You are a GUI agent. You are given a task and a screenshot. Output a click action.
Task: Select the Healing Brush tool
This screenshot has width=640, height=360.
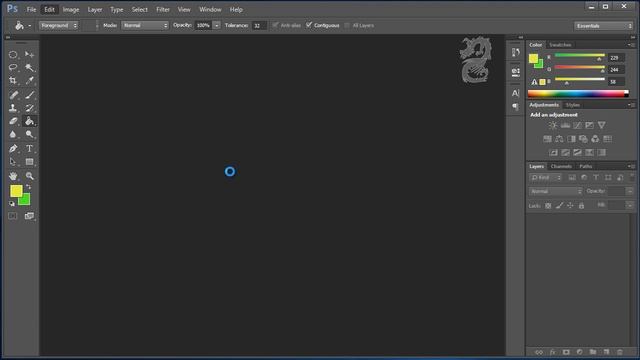(13, 95)
